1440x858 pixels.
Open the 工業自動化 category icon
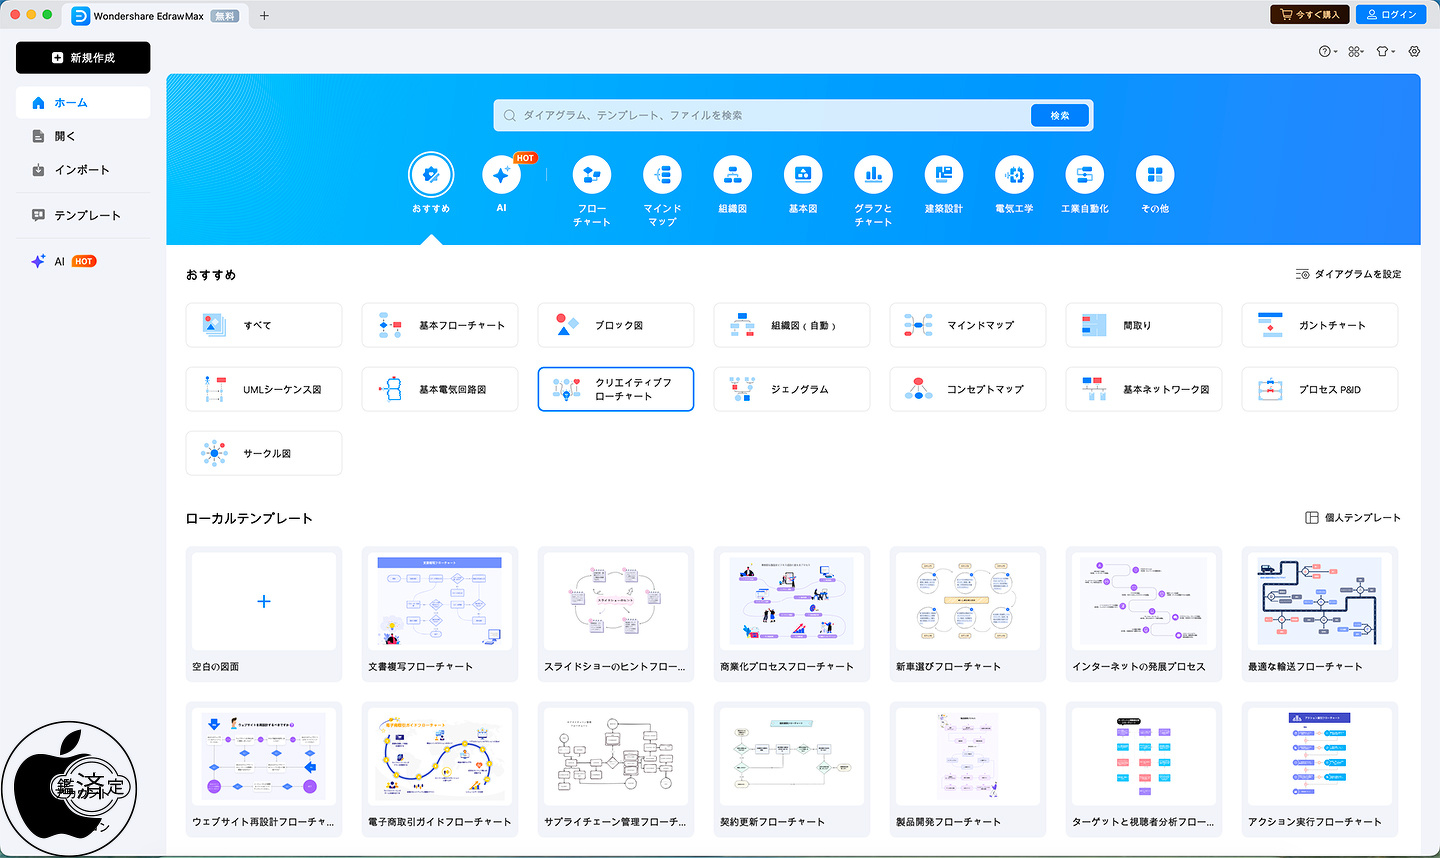click(1084, 175)
